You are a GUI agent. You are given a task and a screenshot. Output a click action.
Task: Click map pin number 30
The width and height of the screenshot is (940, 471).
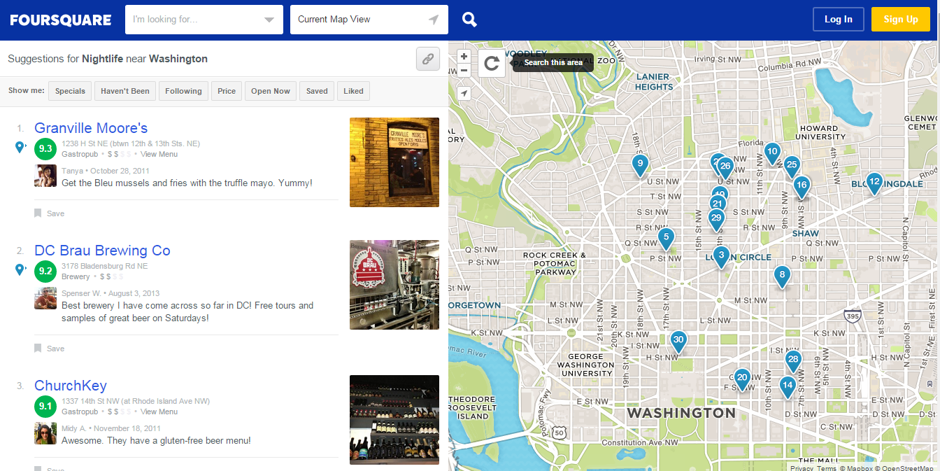click(x=678, y=341)
